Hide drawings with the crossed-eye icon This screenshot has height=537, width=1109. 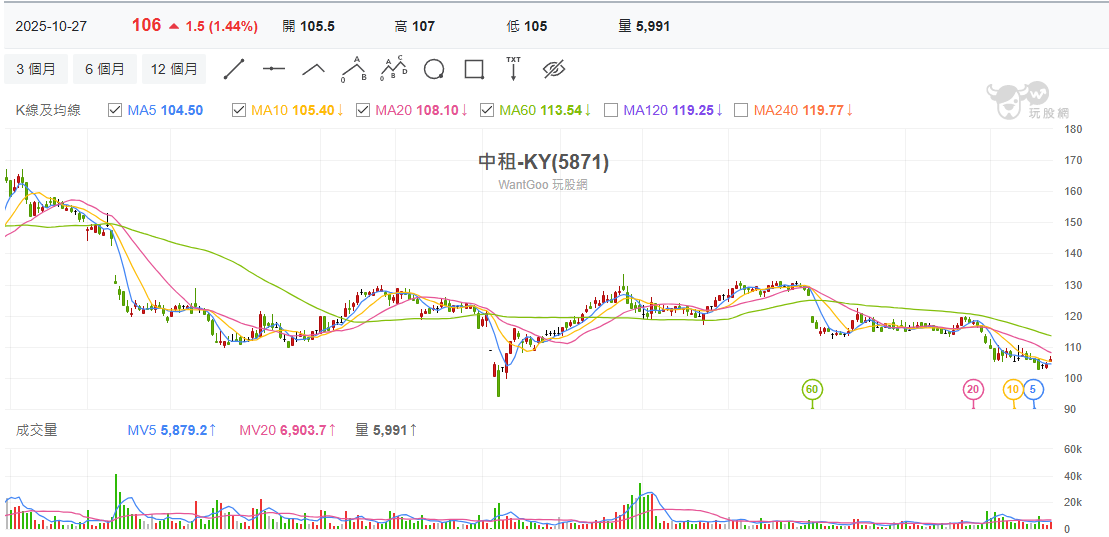coord(554,69)
